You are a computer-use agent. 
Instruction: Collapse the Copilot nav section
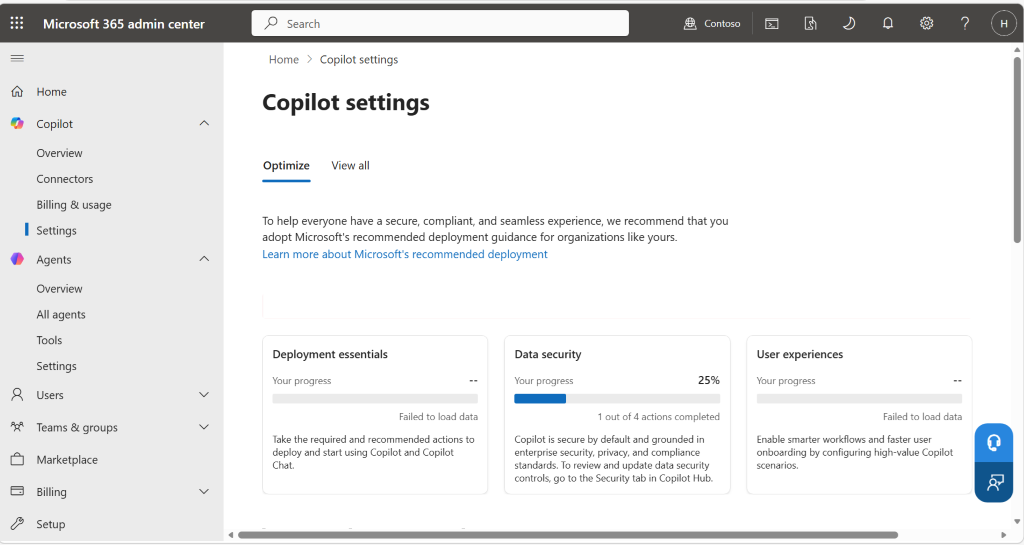pos(204,123)
